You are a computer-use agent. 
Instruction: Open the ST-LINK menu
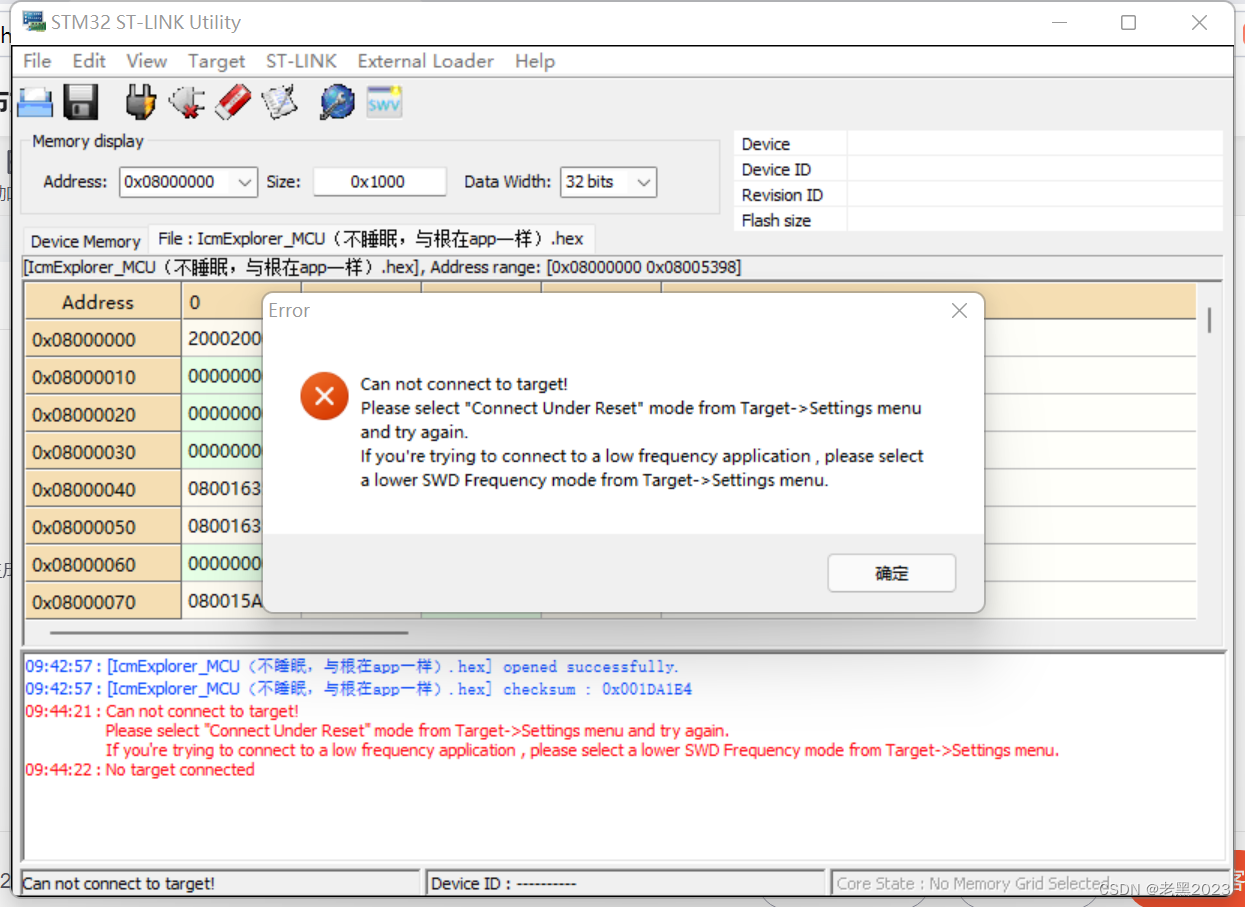click(x=301, y=61)
